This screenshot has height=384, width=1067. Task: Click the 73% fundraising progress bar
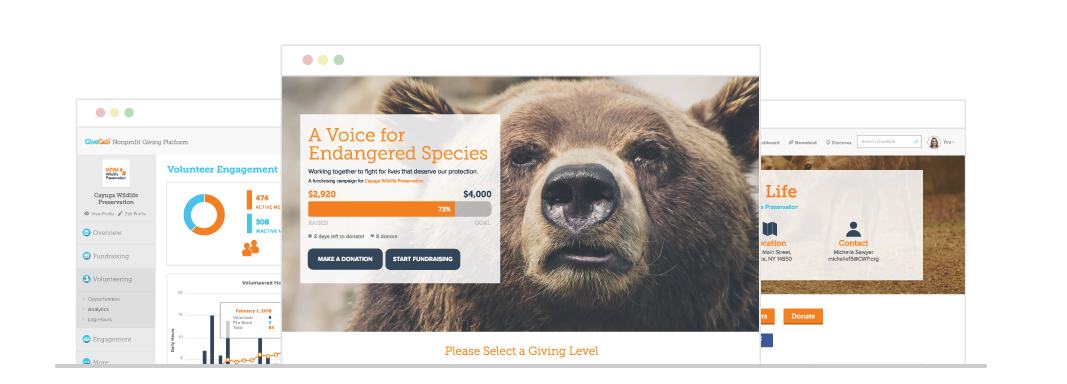[x=399, y=209]
